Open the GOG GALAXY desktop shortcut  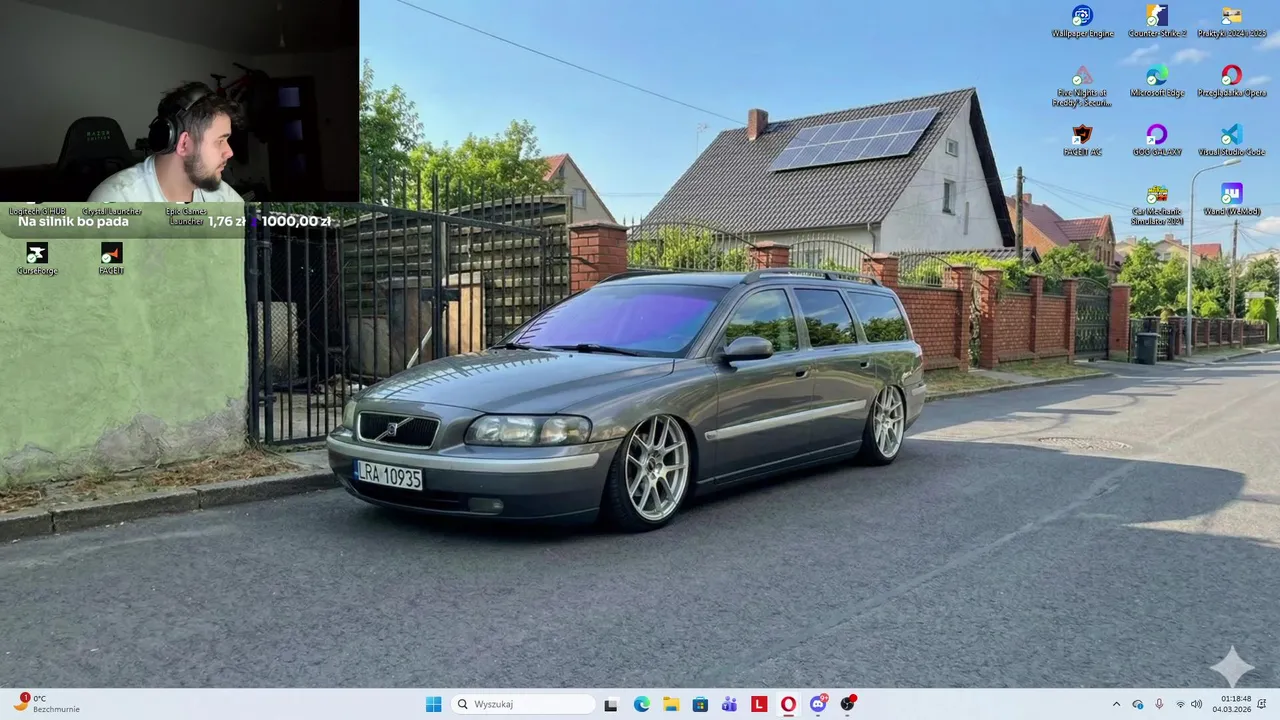[x=1157, y=140]
